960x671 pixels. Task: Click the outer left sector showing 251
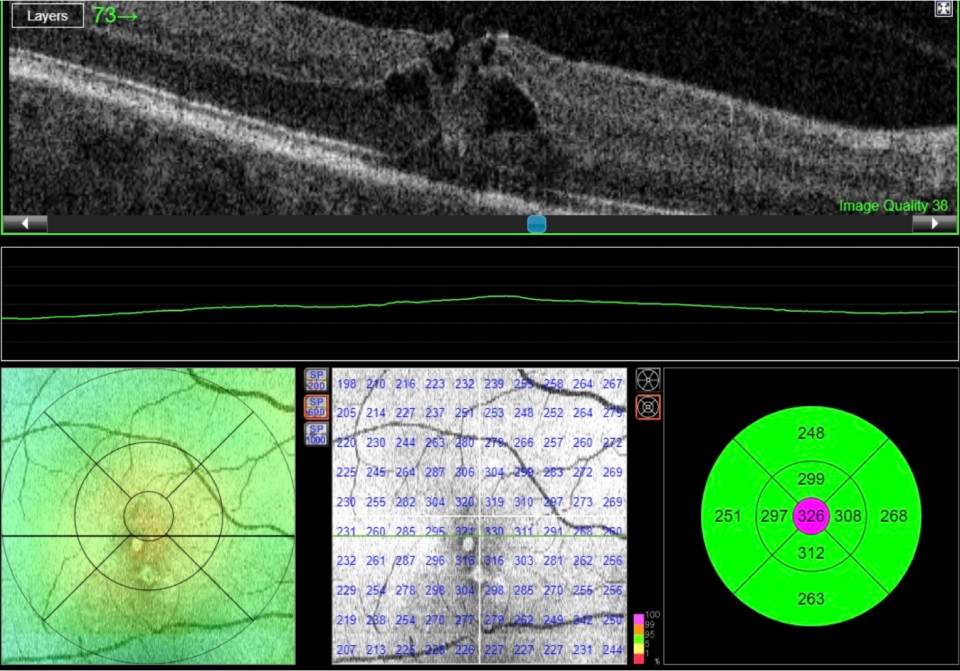pyautogui.click(x=728, y=516)
